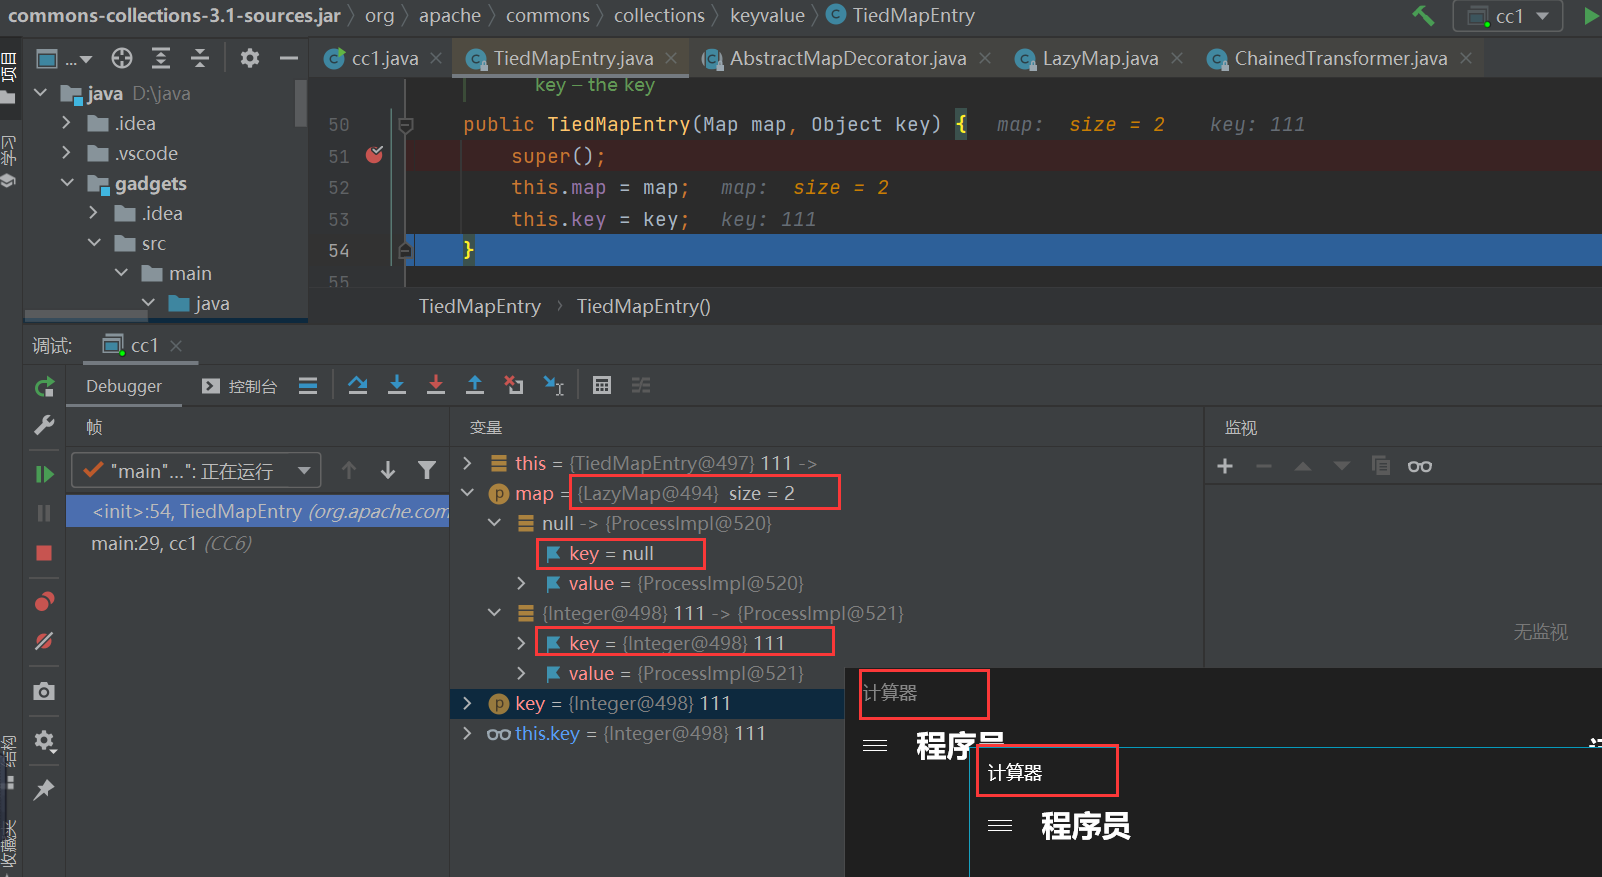Click TiedMapEntry() breadcrumb below editor
The image size is (1602, 877).
pos(643,306)
